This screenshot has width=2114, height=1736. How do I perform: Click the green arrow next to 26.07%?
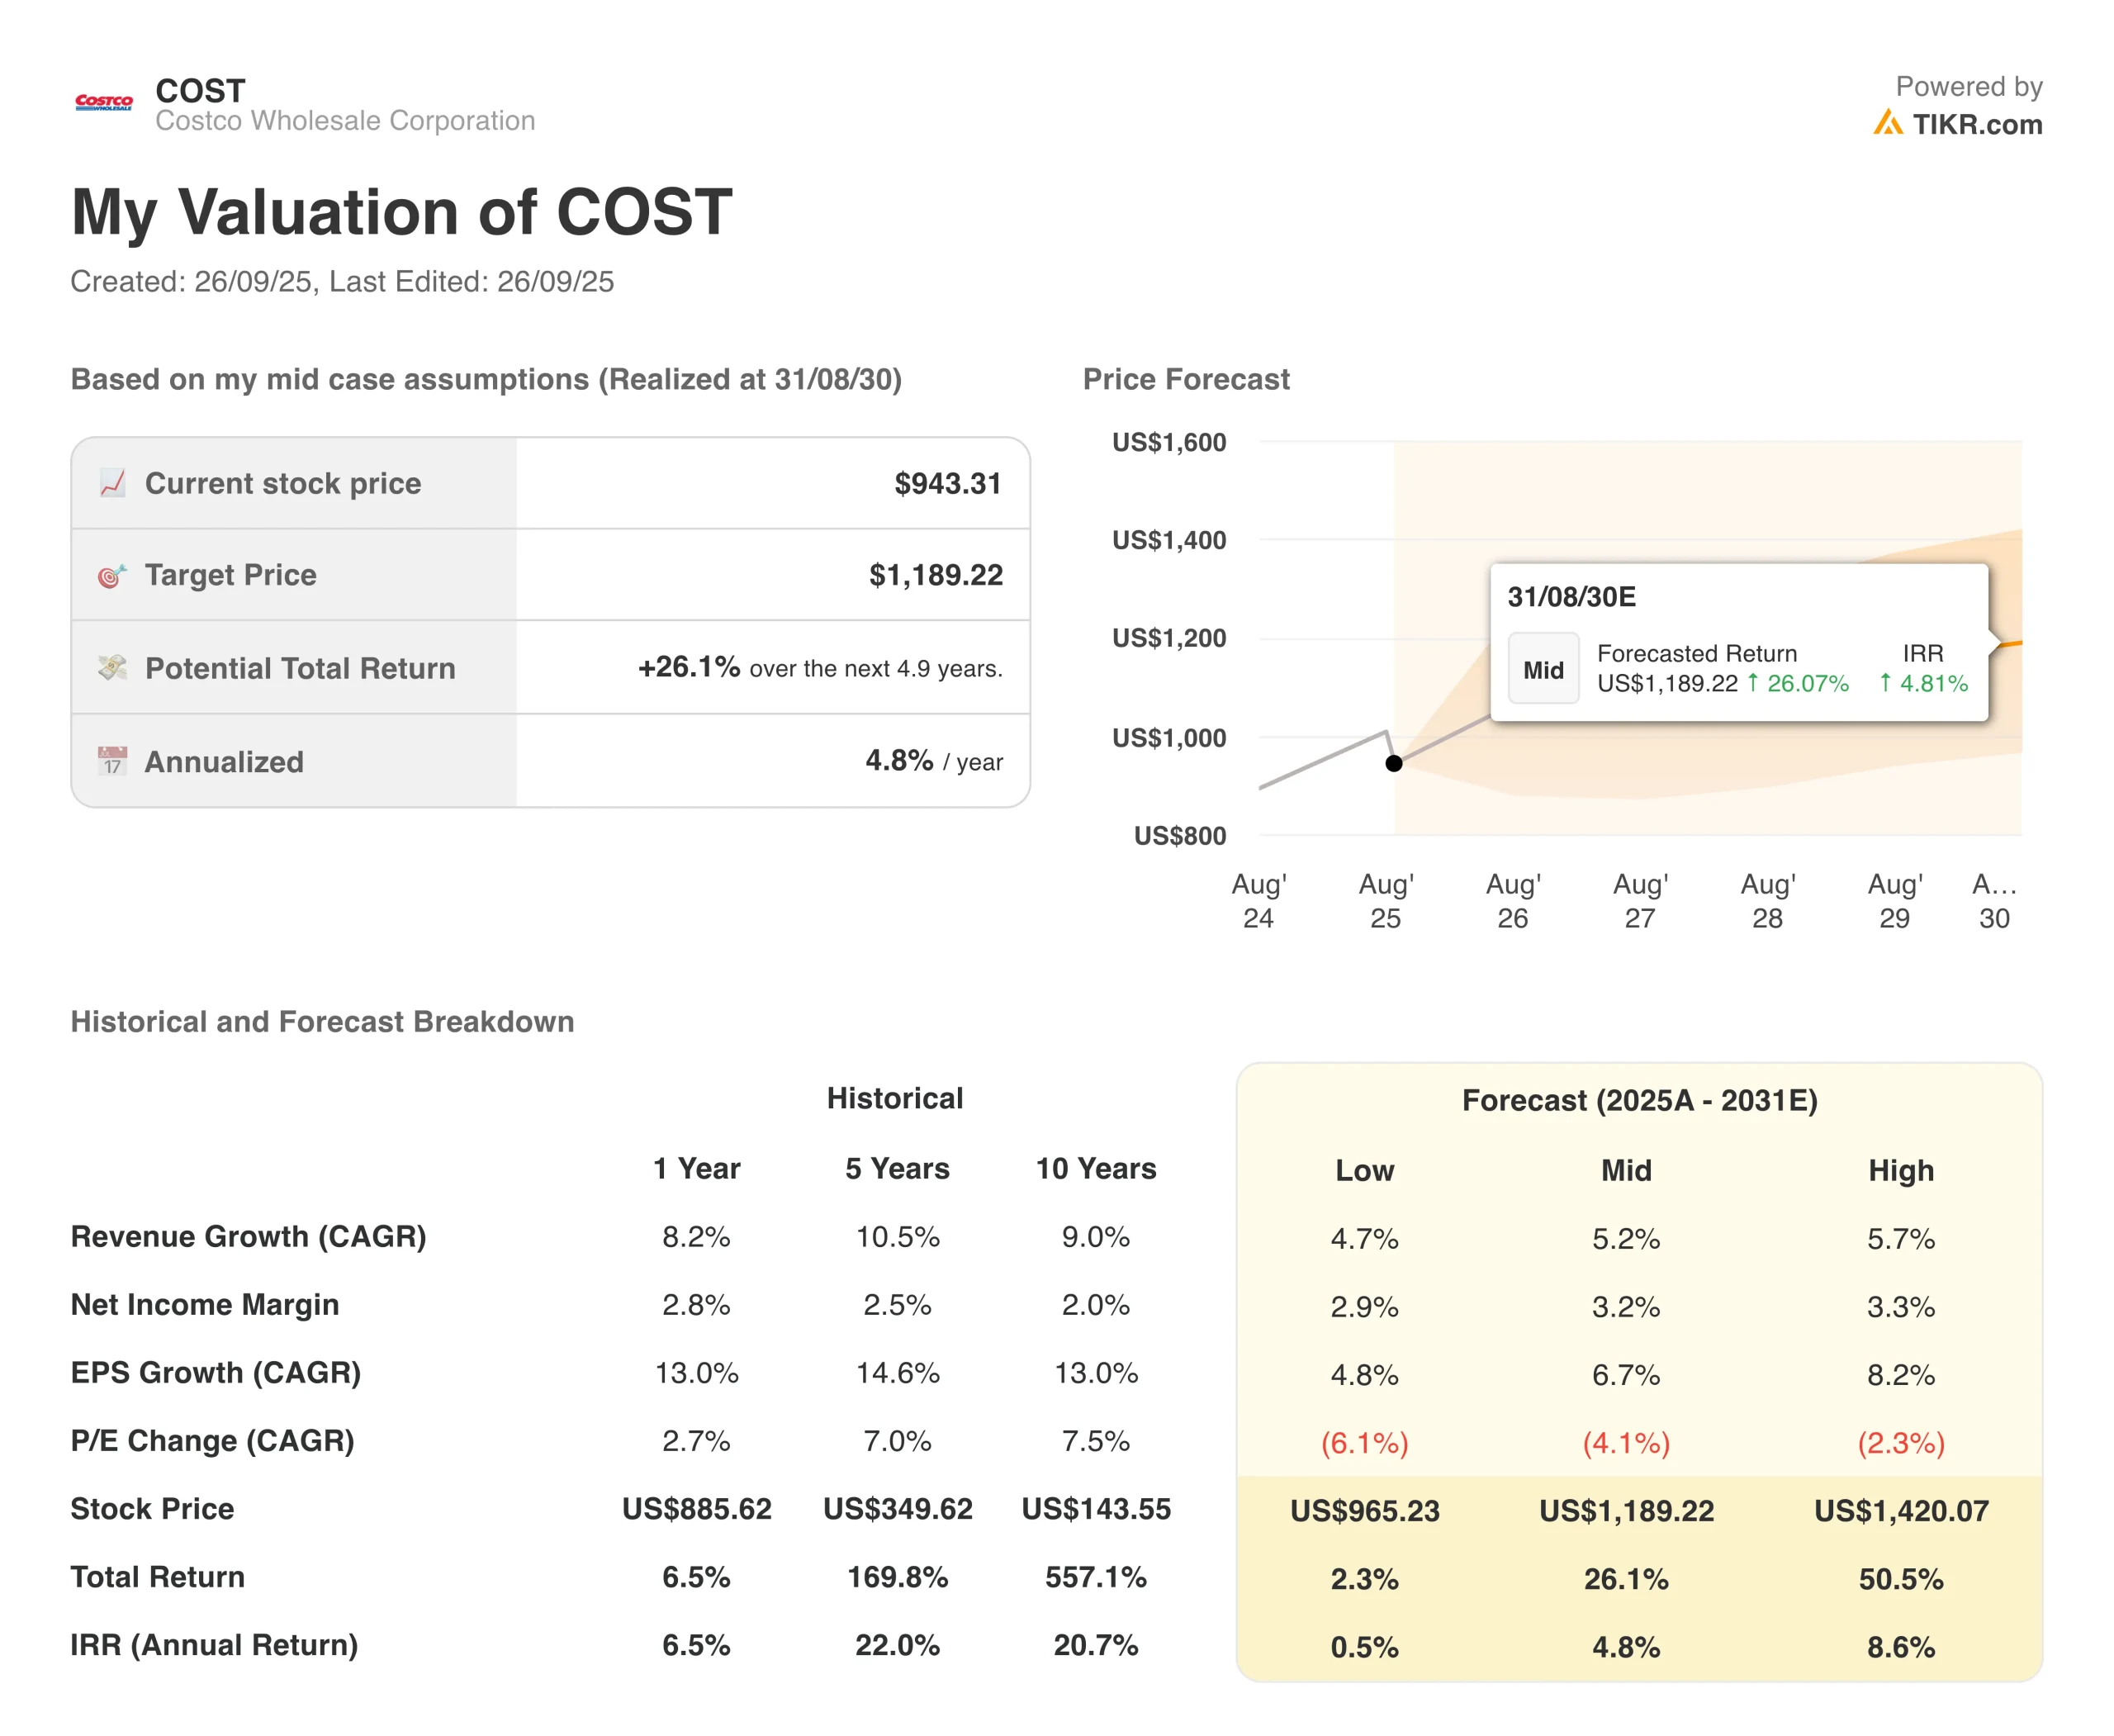click(1753, 683)
